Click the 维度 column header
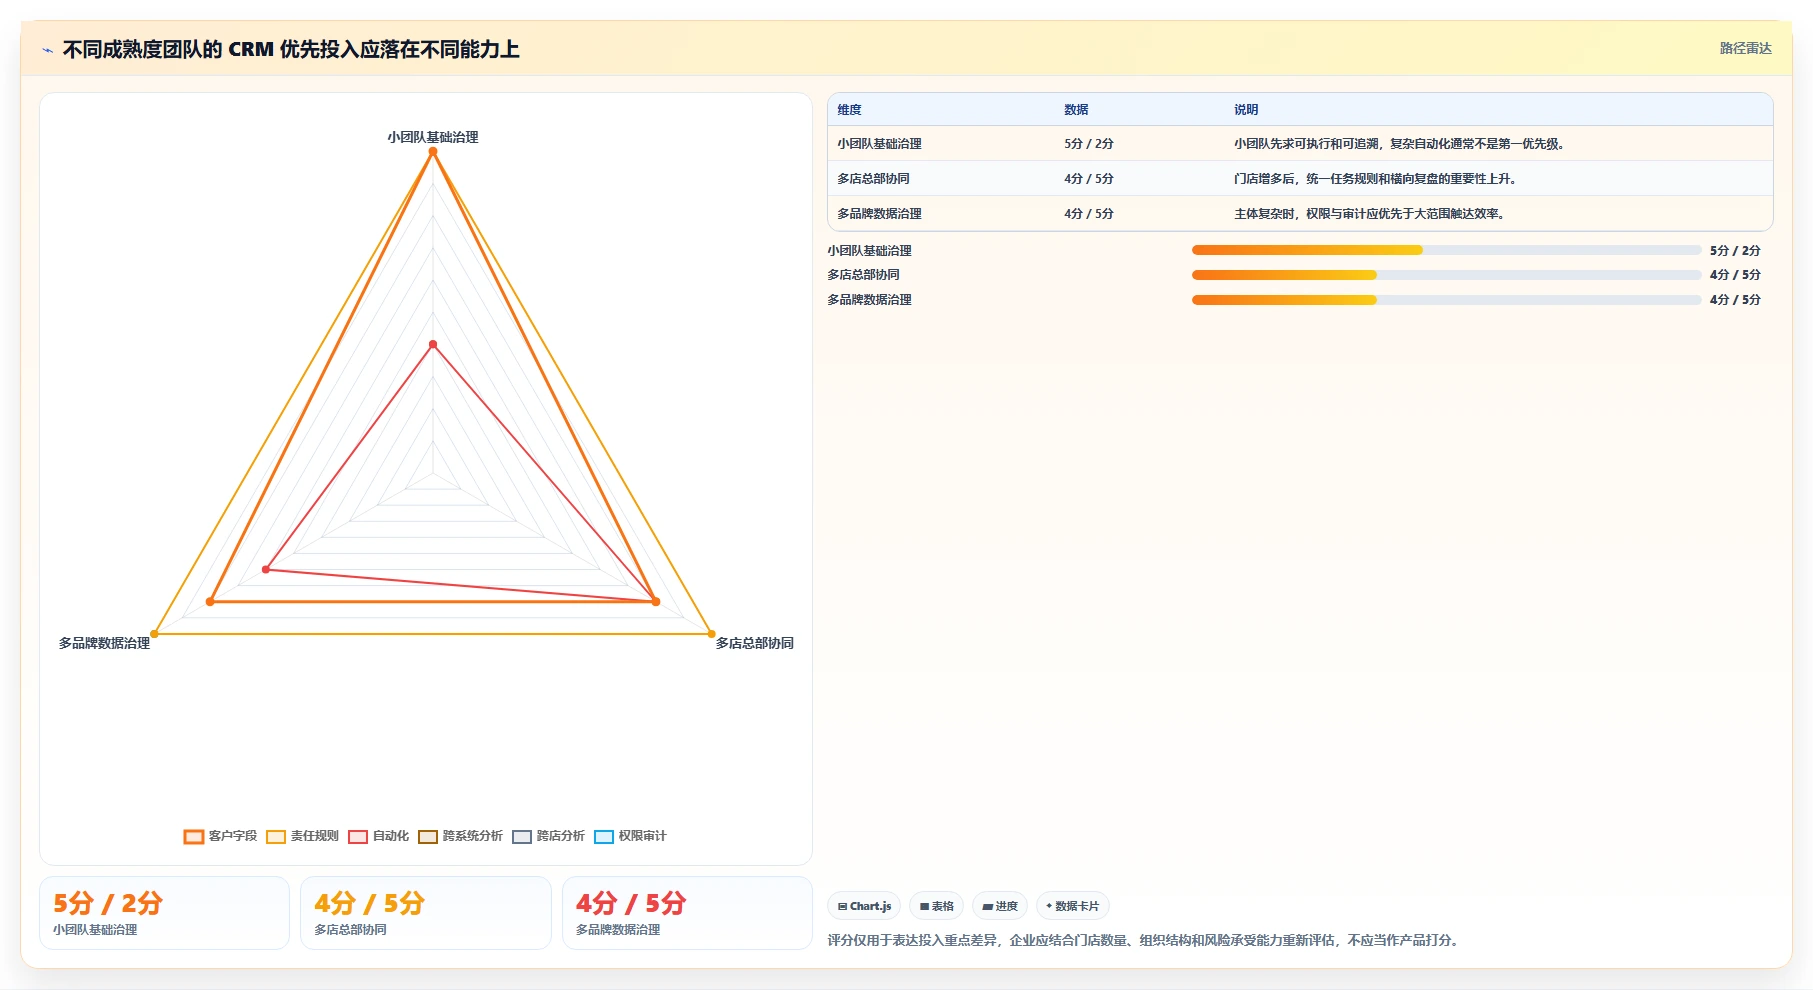Viewport: 1813px width, 990px height. click(849, 110)
